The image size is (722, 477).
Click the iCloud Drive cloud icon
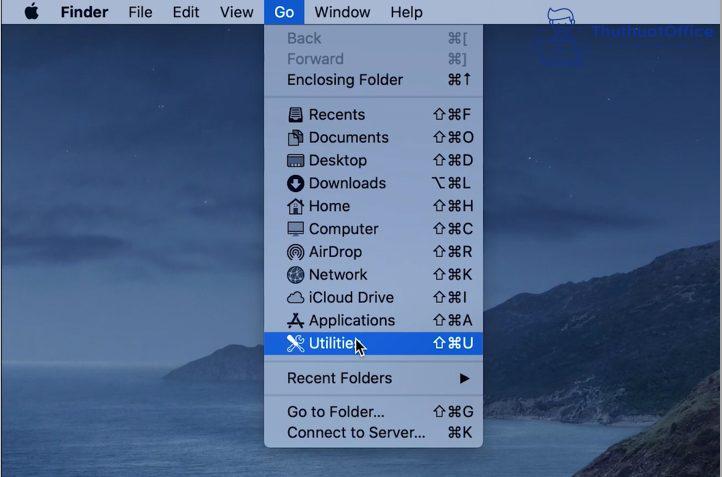[x=295, y=297]
